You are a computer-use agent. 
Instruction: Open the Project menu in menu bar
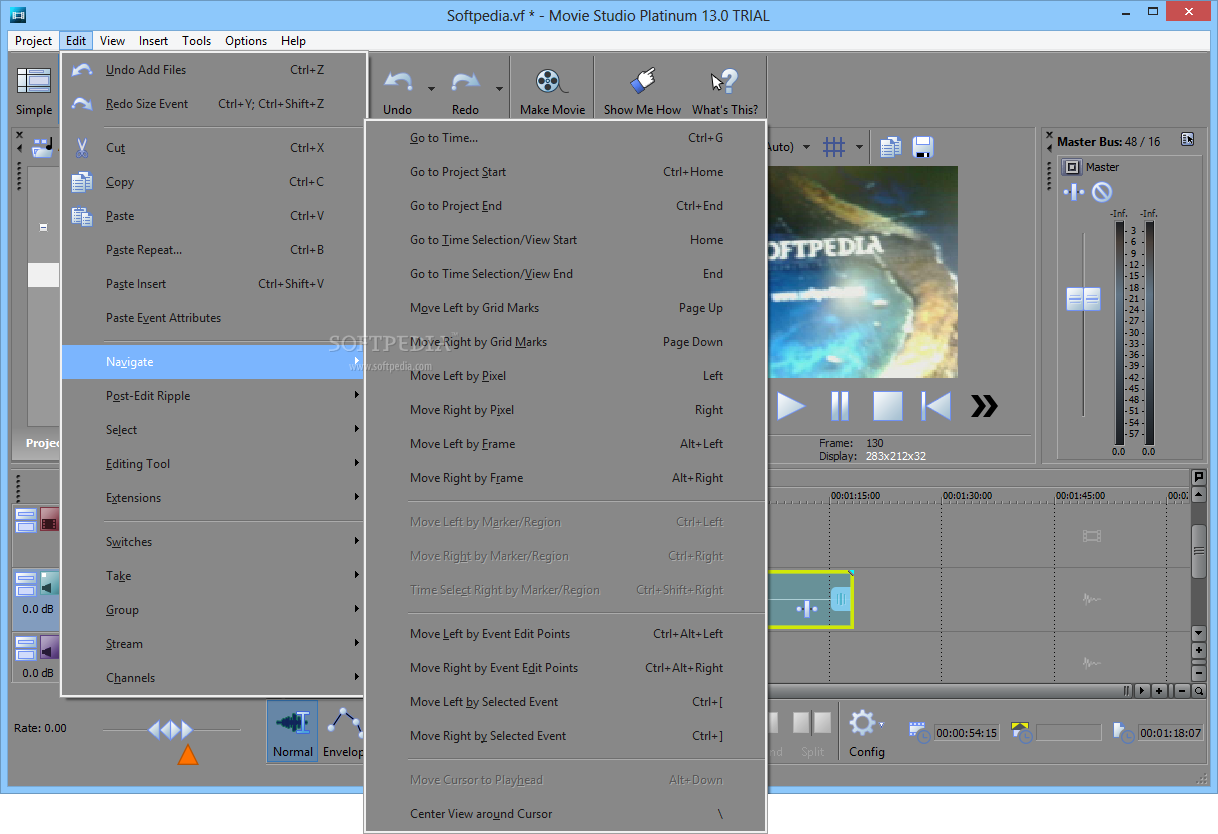pos(34,41)
